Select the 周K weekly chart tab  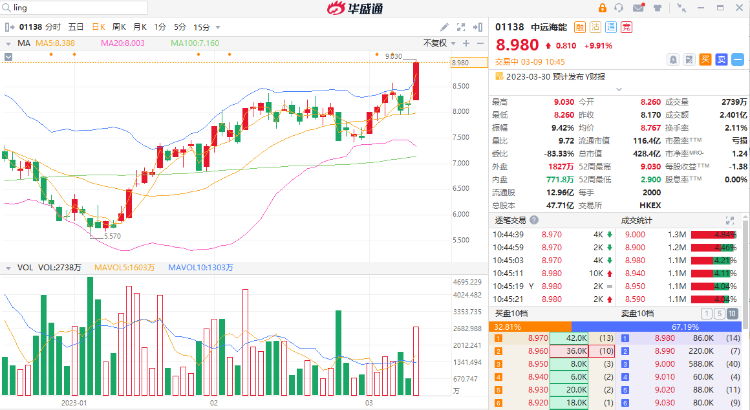(119, 27)
